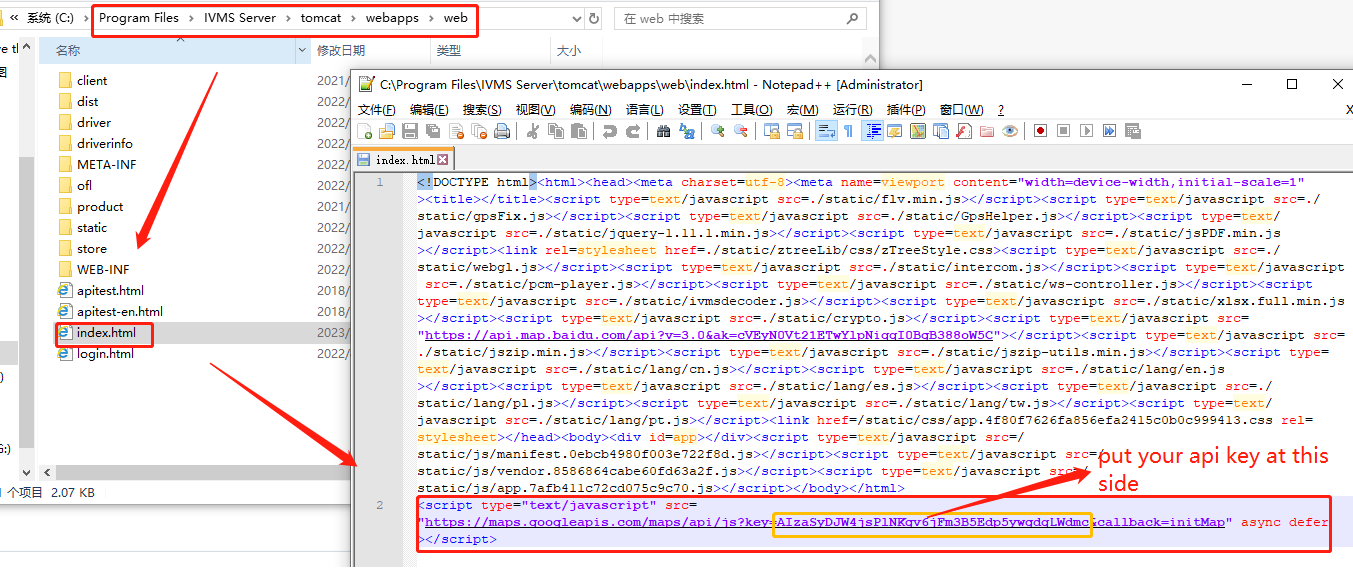This screenshot has height=570, width=1353.
Task: Create a new document in Notepad++ toolbar
Action: tap(364, 131)
